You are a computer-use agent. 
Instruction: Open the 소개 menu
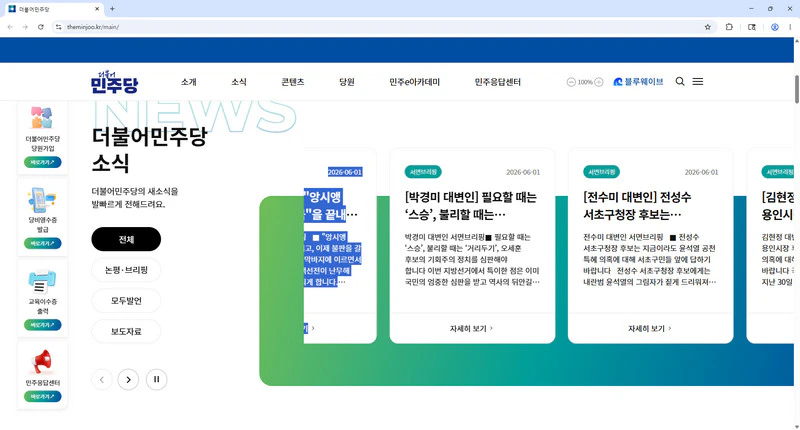coord(189,82)
